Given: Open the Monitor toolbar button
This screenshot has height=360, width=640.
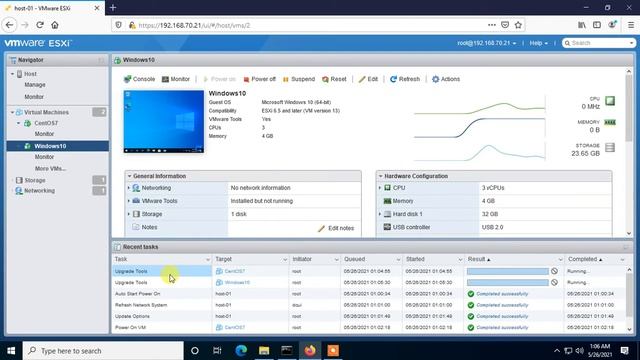Looking at the screenshot, I should (x=176, y=79).
